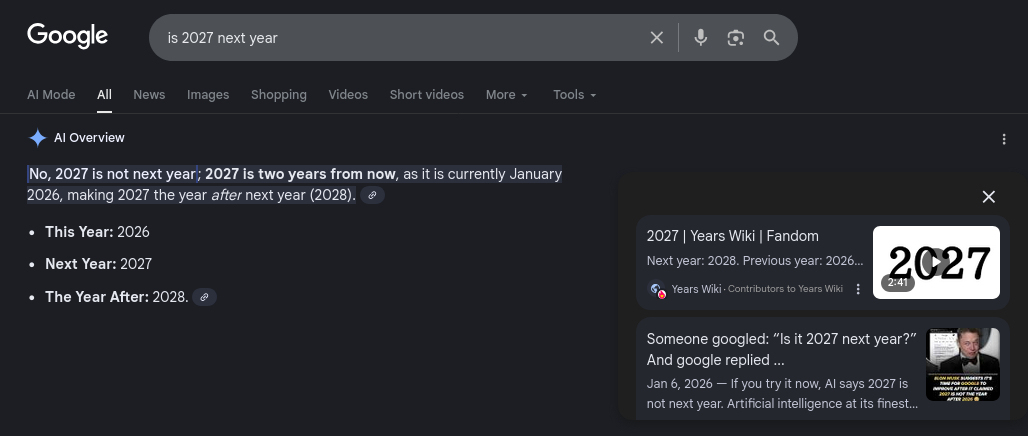
Task: Switch to AI Mode tab
Action: point(51,95)
